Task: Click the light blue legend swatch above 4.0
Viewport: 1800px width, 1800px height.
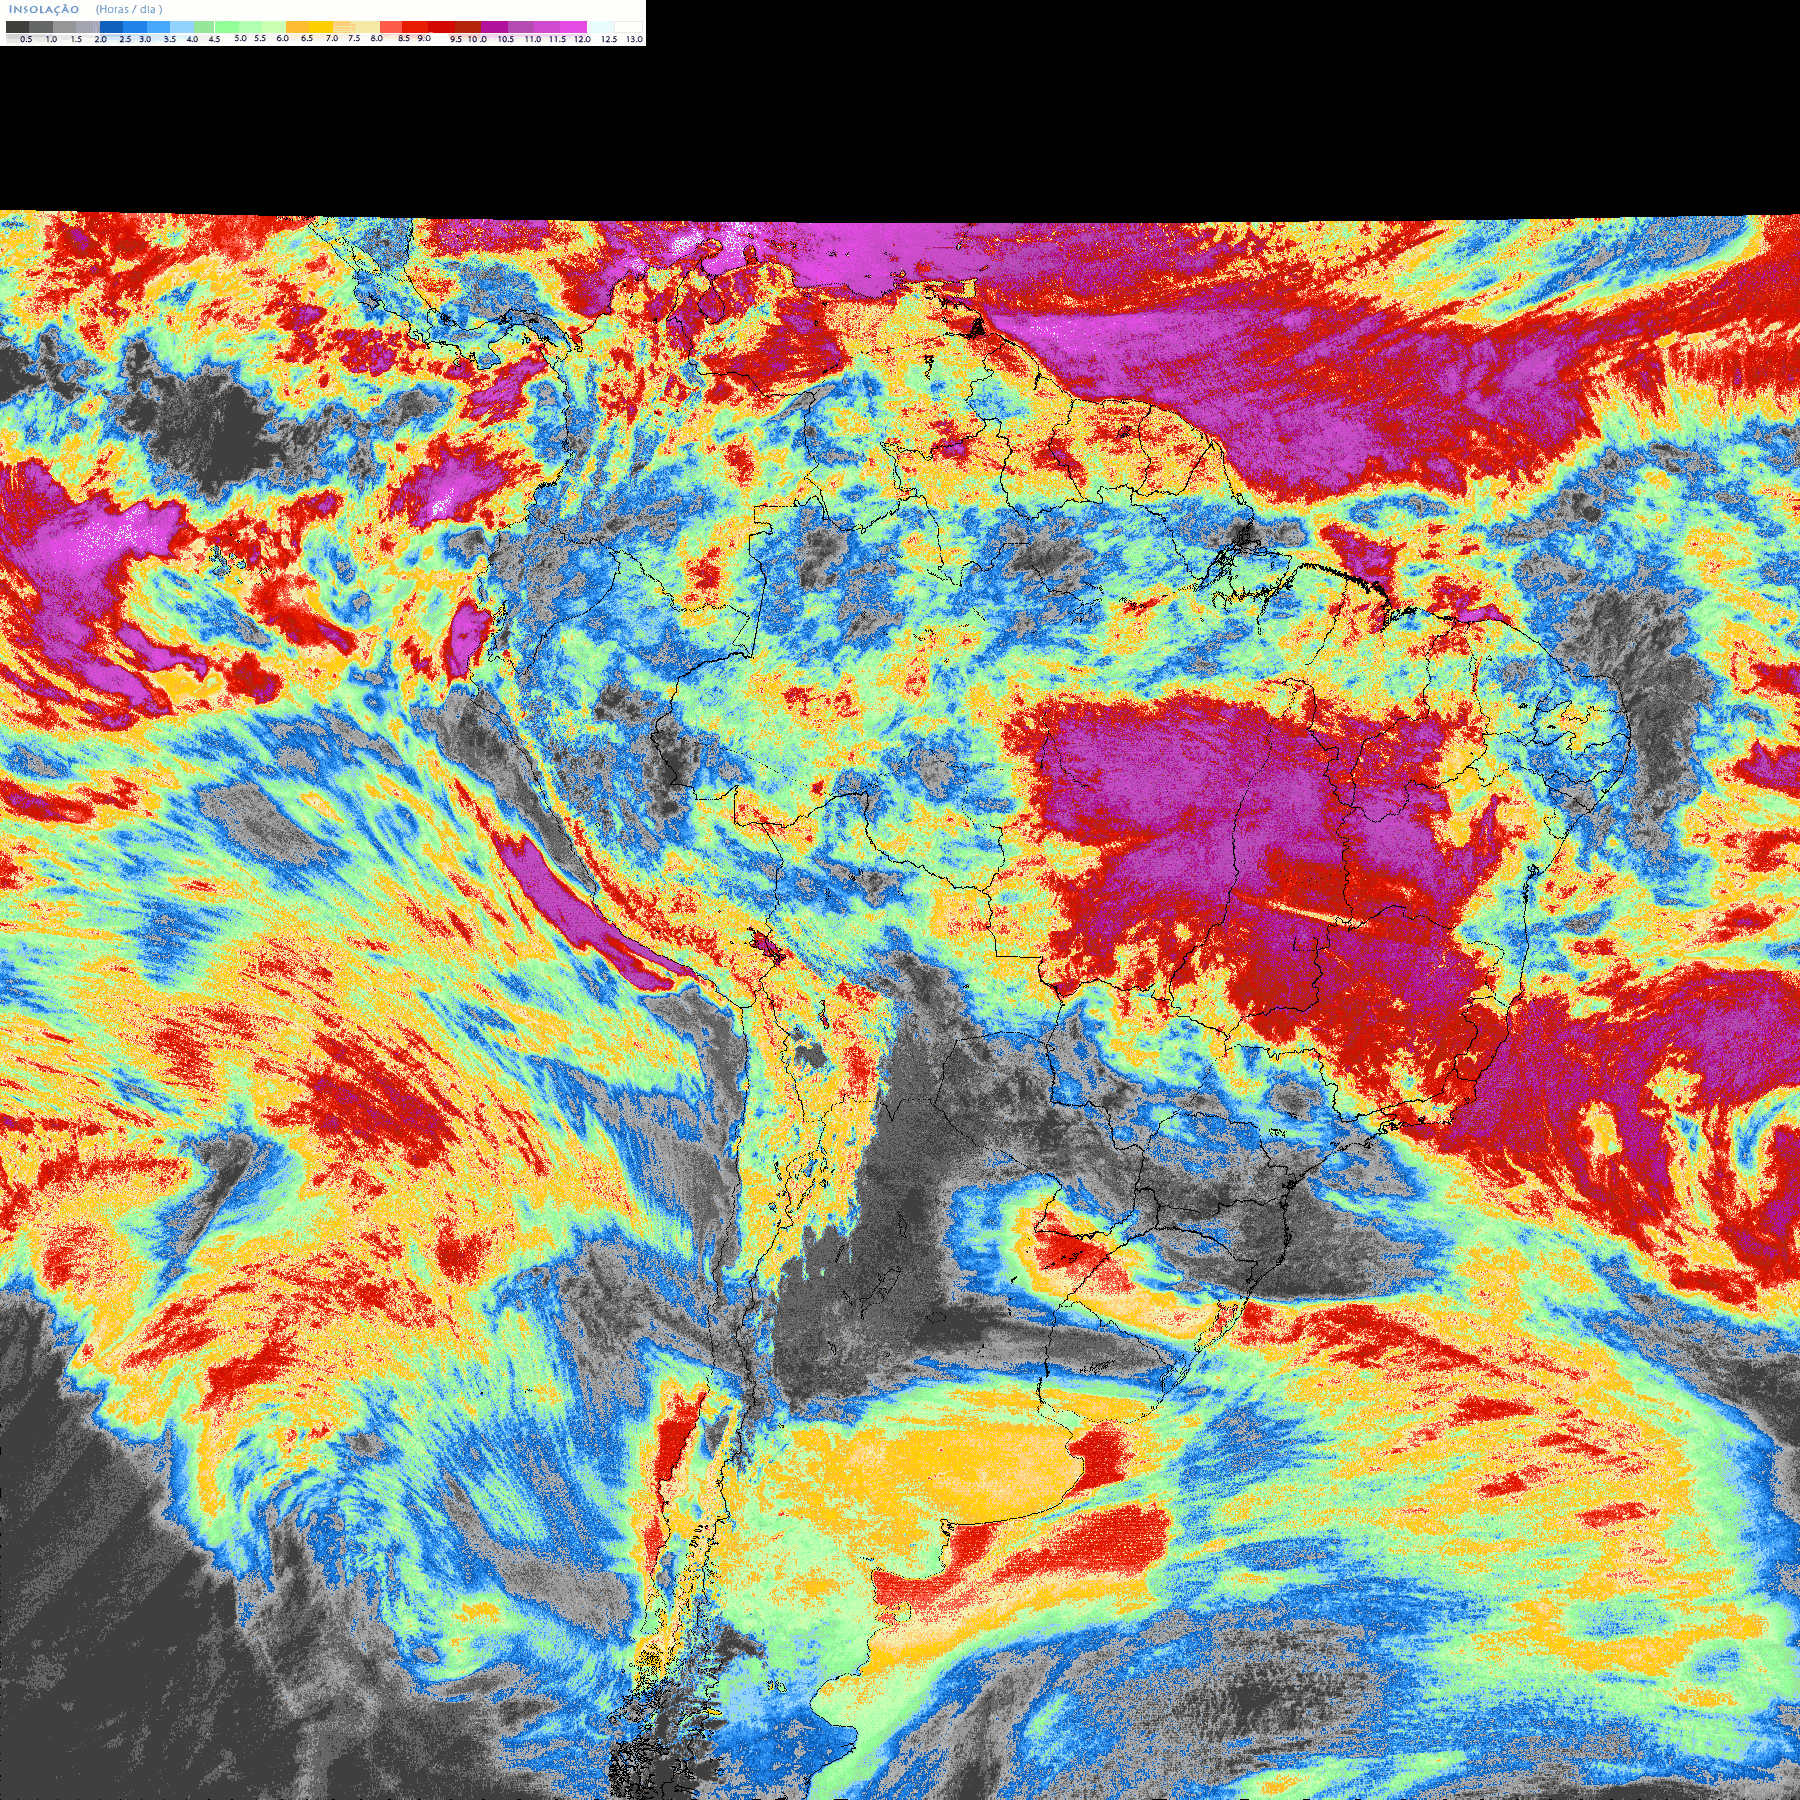Action: [x=182, y=27]
